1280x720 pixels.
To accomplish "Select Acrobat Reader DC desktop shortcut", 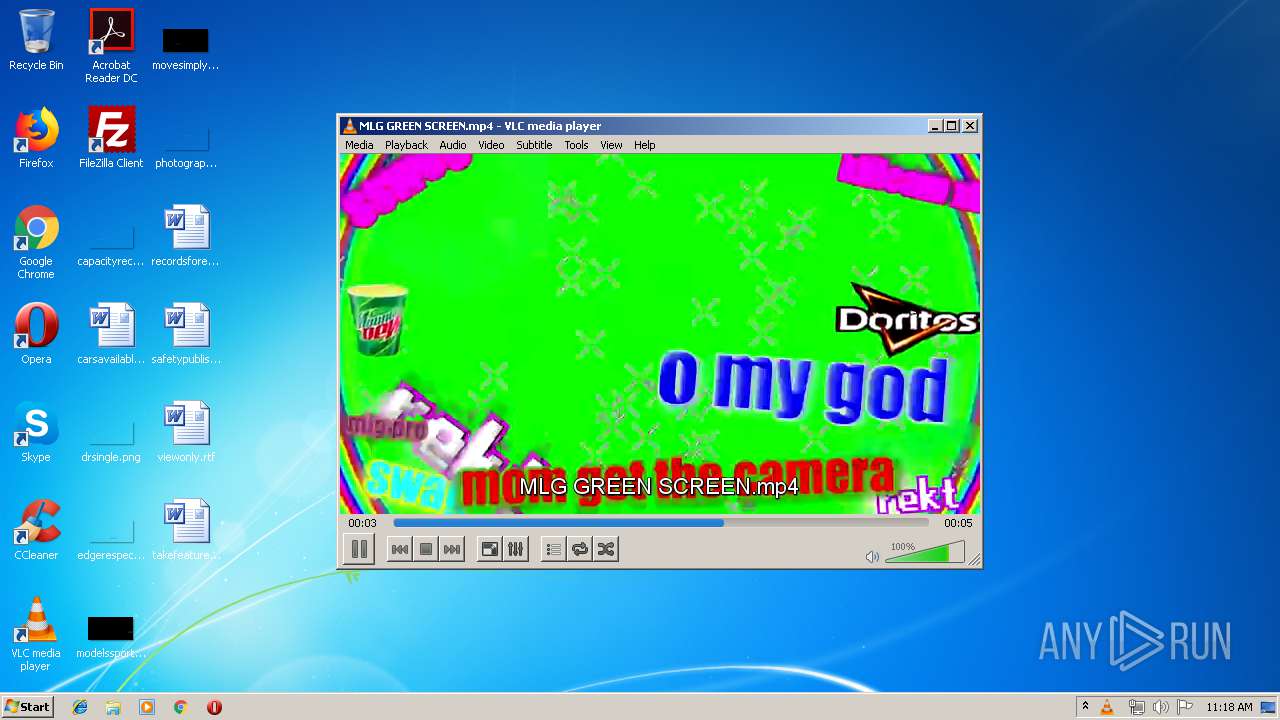I will (x=111, y=46).
